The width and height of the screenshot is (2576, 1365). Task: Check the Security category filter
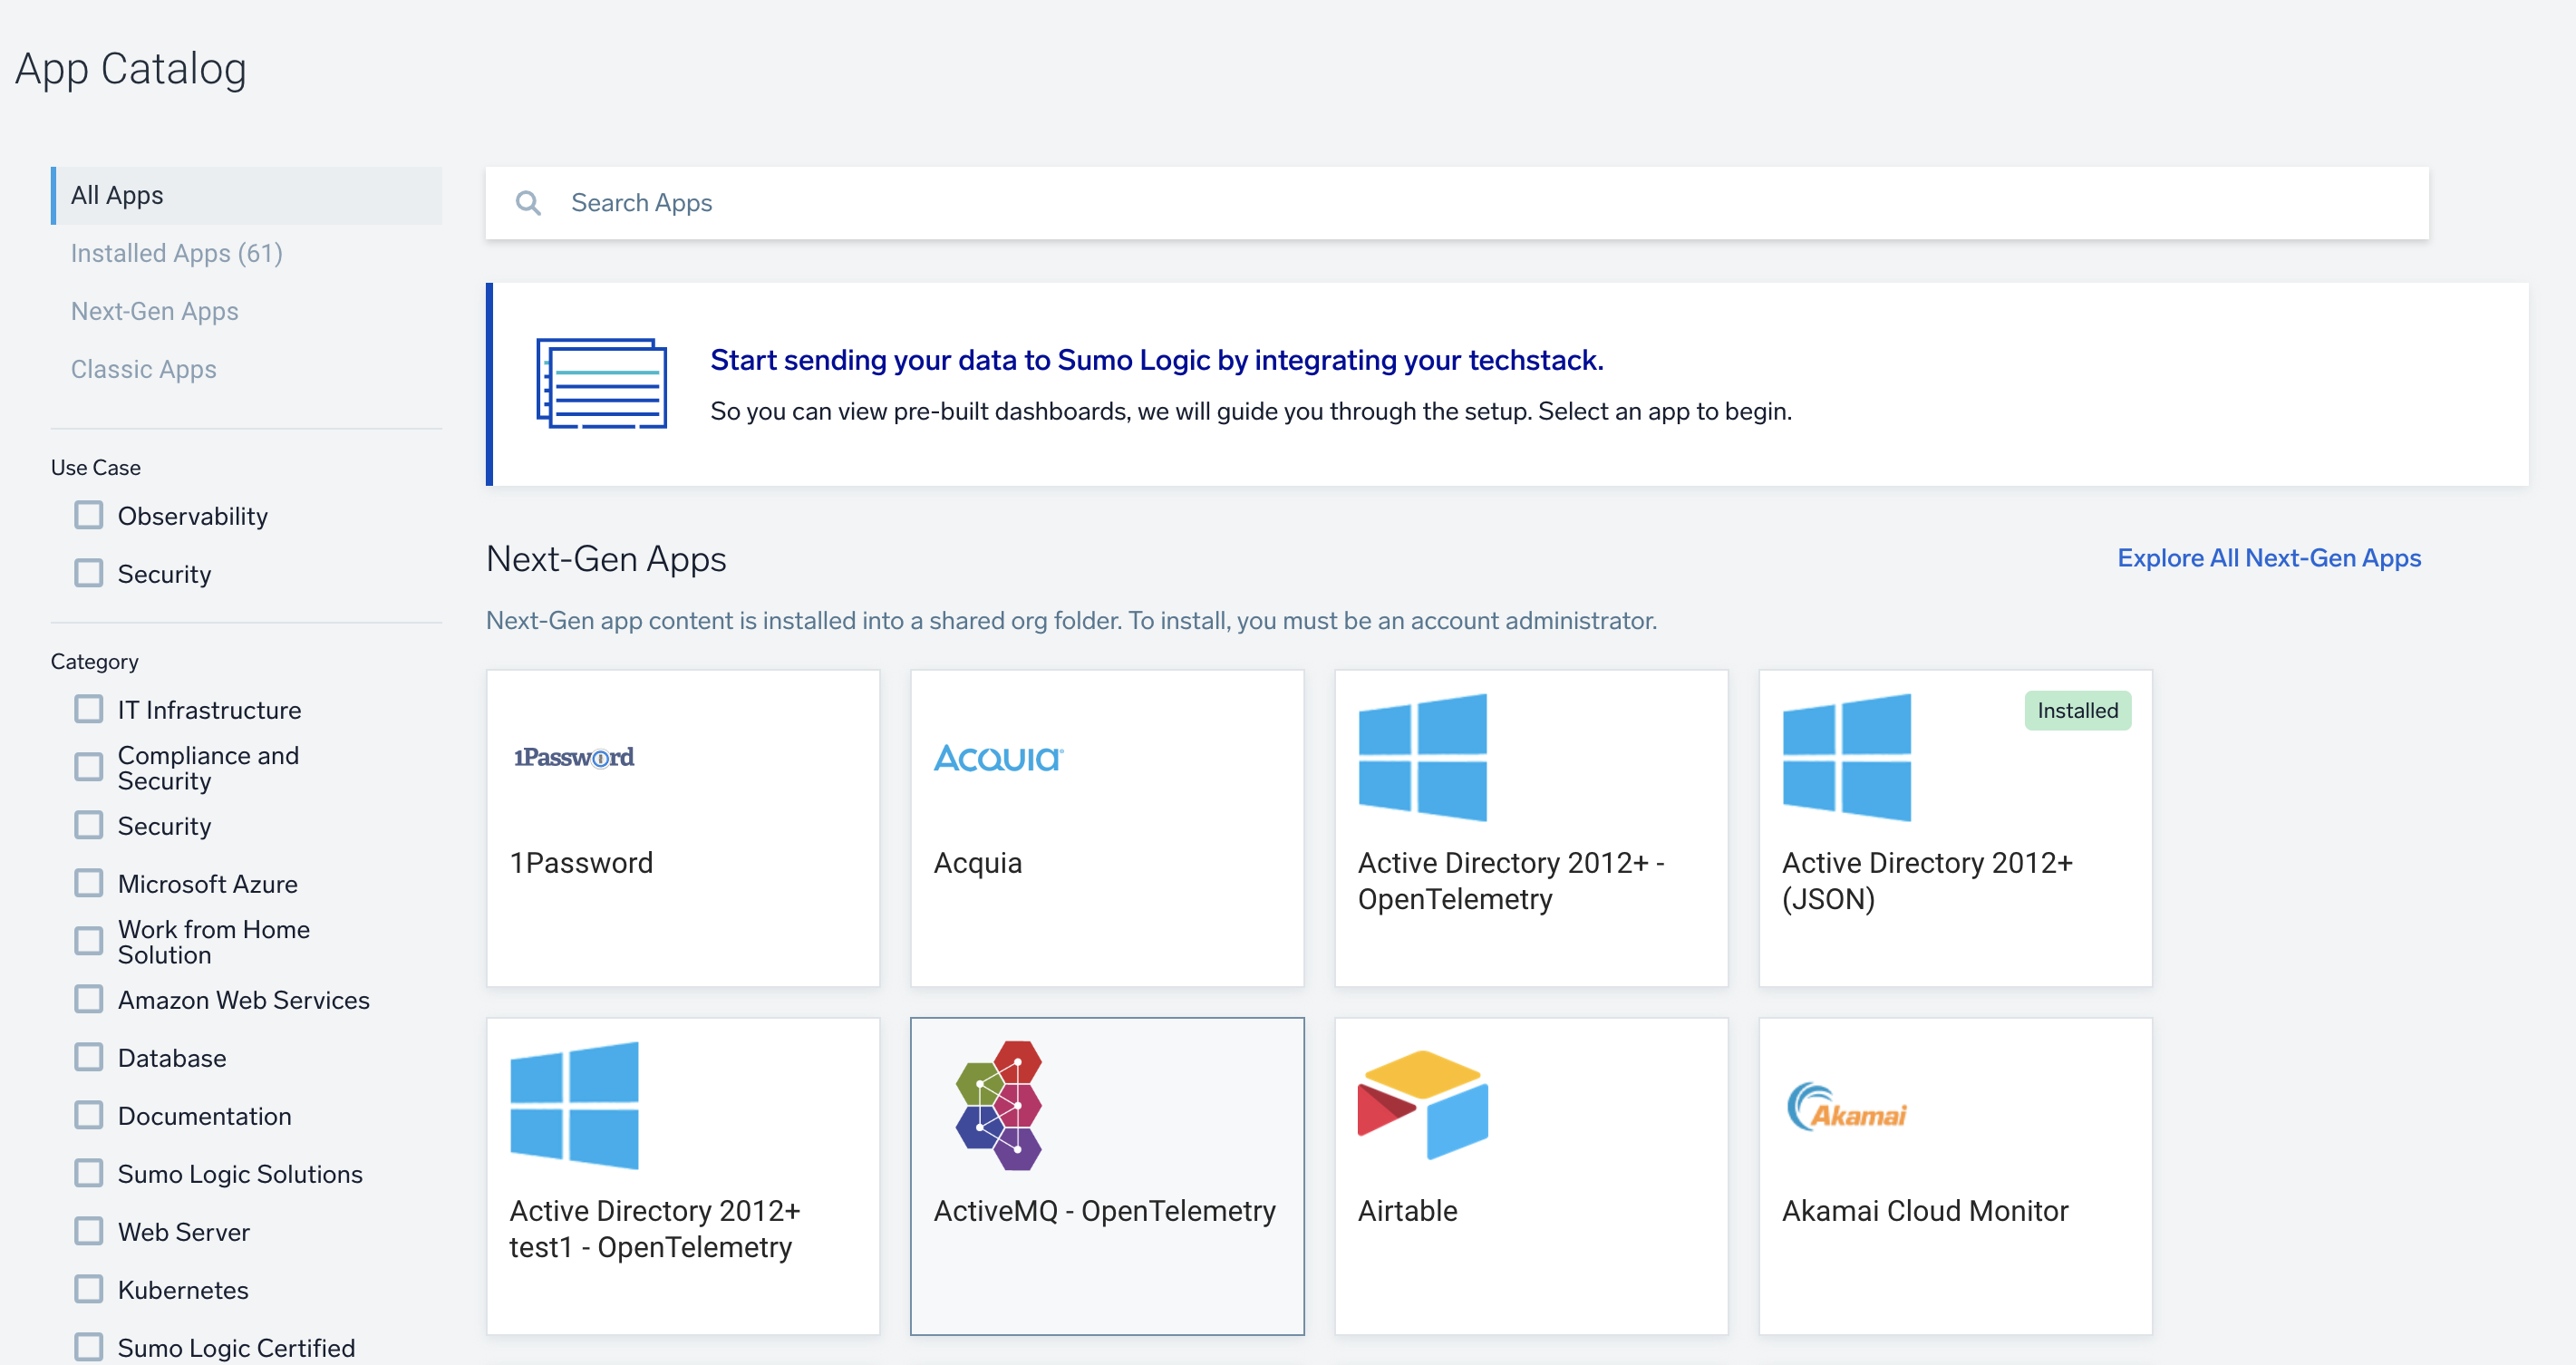[x=89, y=824]
